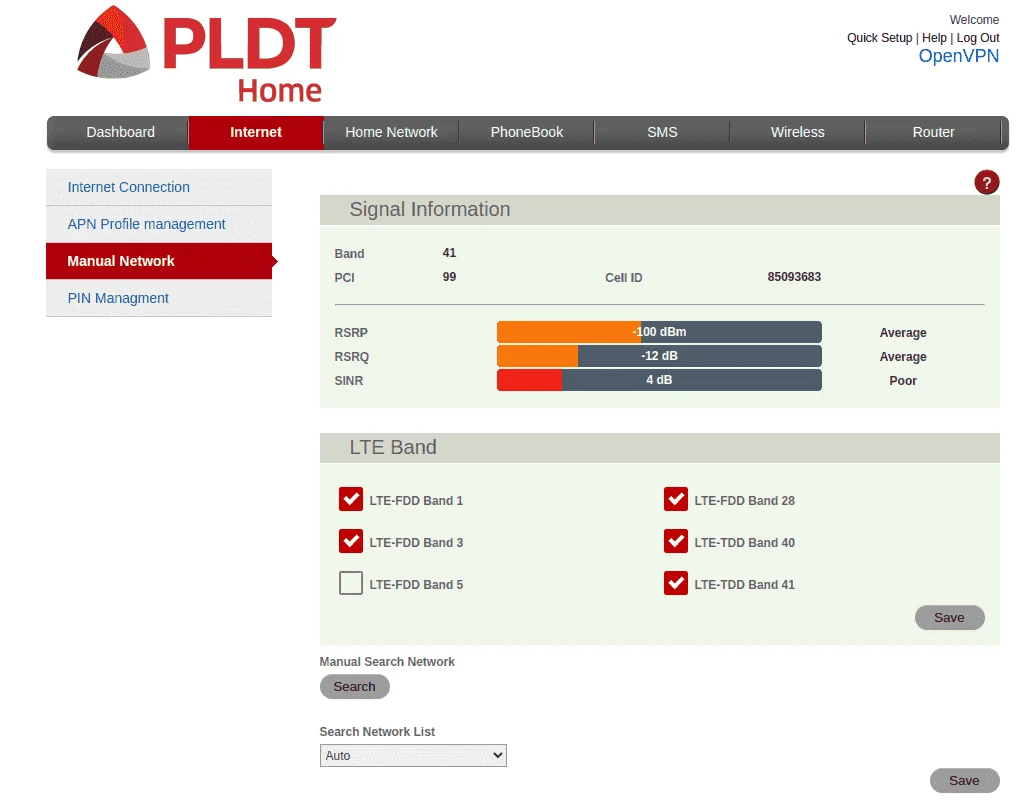The height and width of the screenshot is (802, 1022).
Task: Click the RSRQ signal bar
Action: [659, 356]
